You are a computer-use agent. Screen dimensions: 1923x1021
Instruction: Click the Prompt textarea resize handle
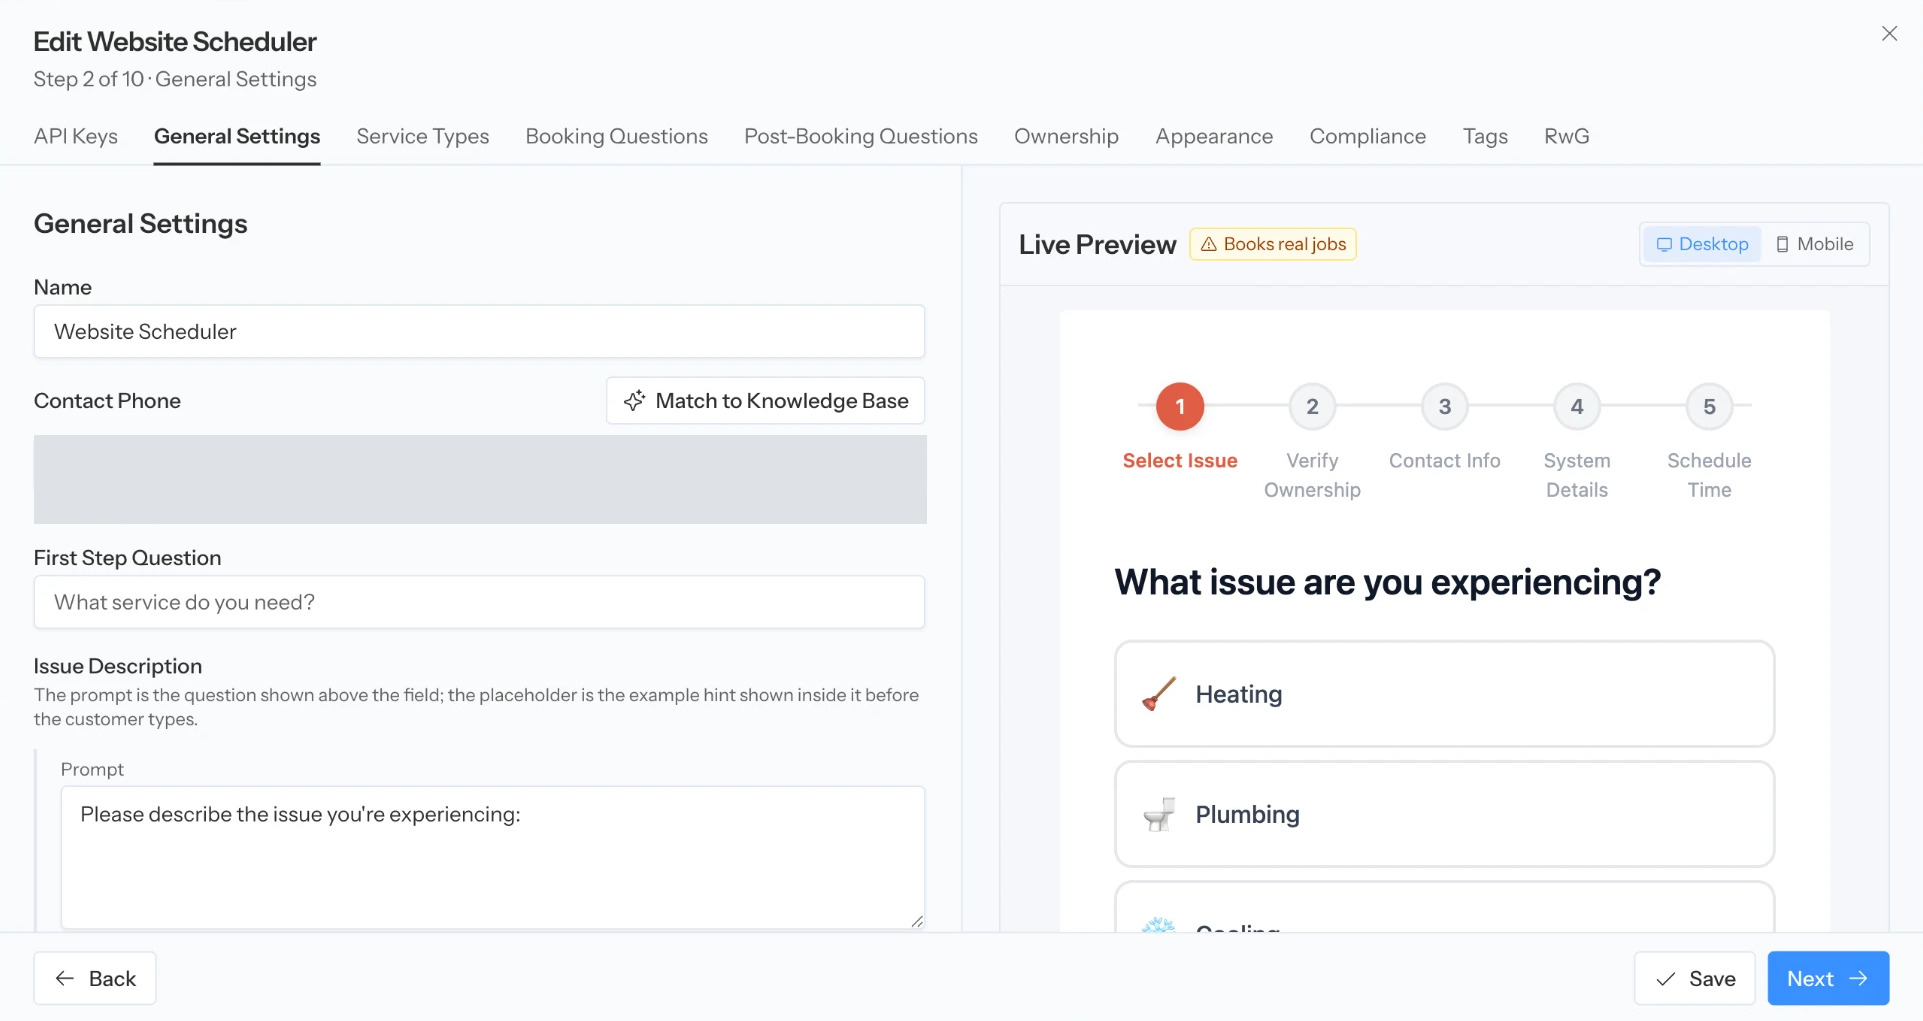(x=917, y=921)
